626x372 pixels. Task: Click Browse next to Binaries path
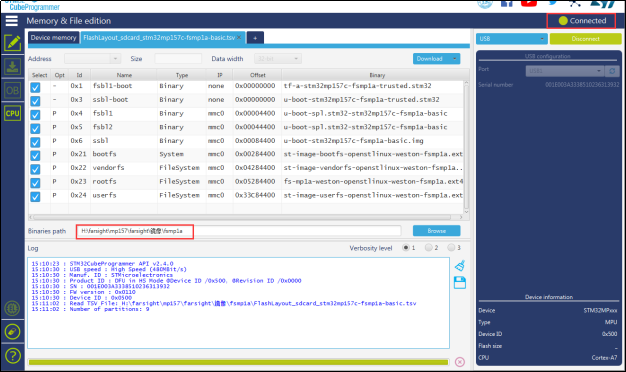tap(436, 231)
